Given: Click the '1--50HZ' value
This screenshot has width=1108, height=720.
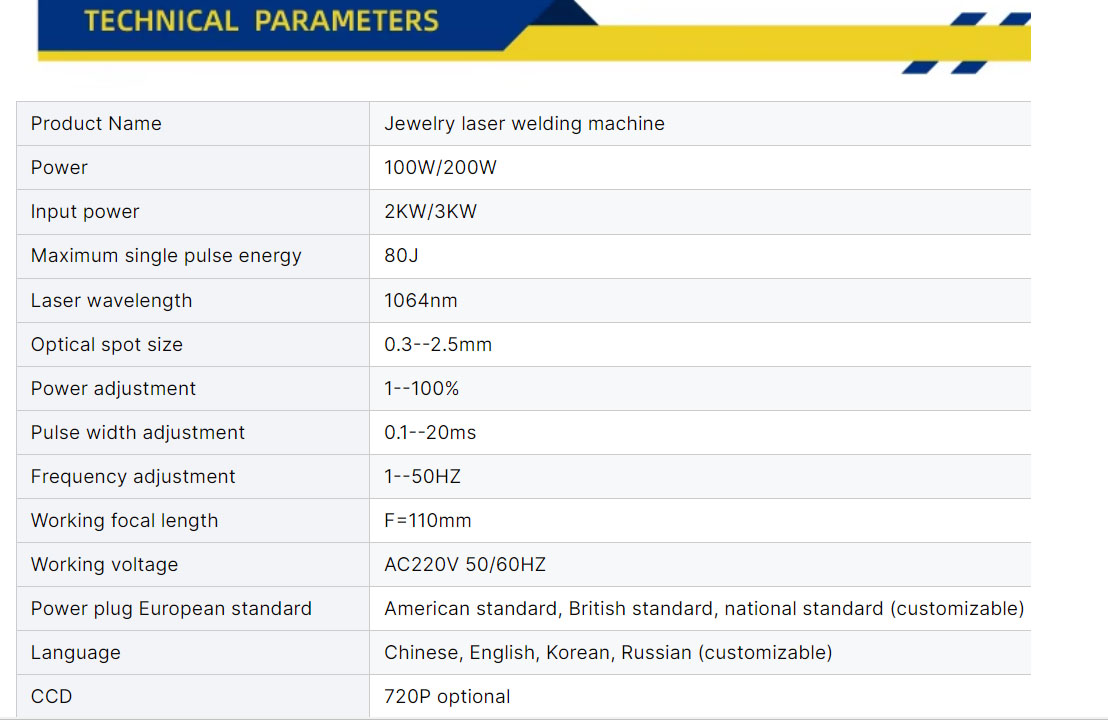Looking at the screenshot, I should pos(423,476).
